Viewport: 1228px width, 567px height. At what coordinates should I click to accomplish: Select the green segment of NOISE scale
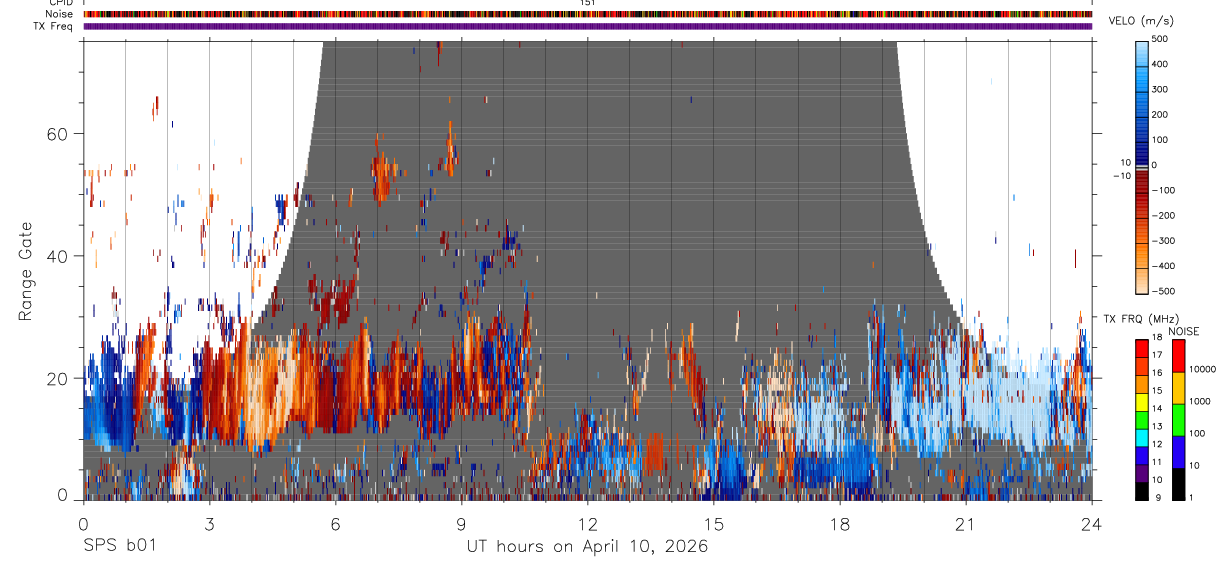click(1179, 420)
